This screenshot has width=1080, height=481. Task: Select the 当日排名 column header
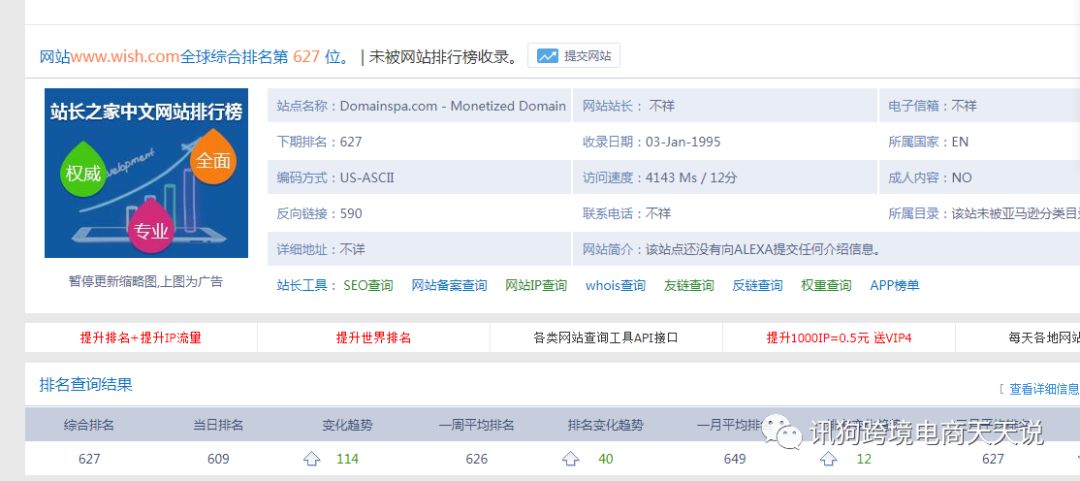tap(218, 425)
